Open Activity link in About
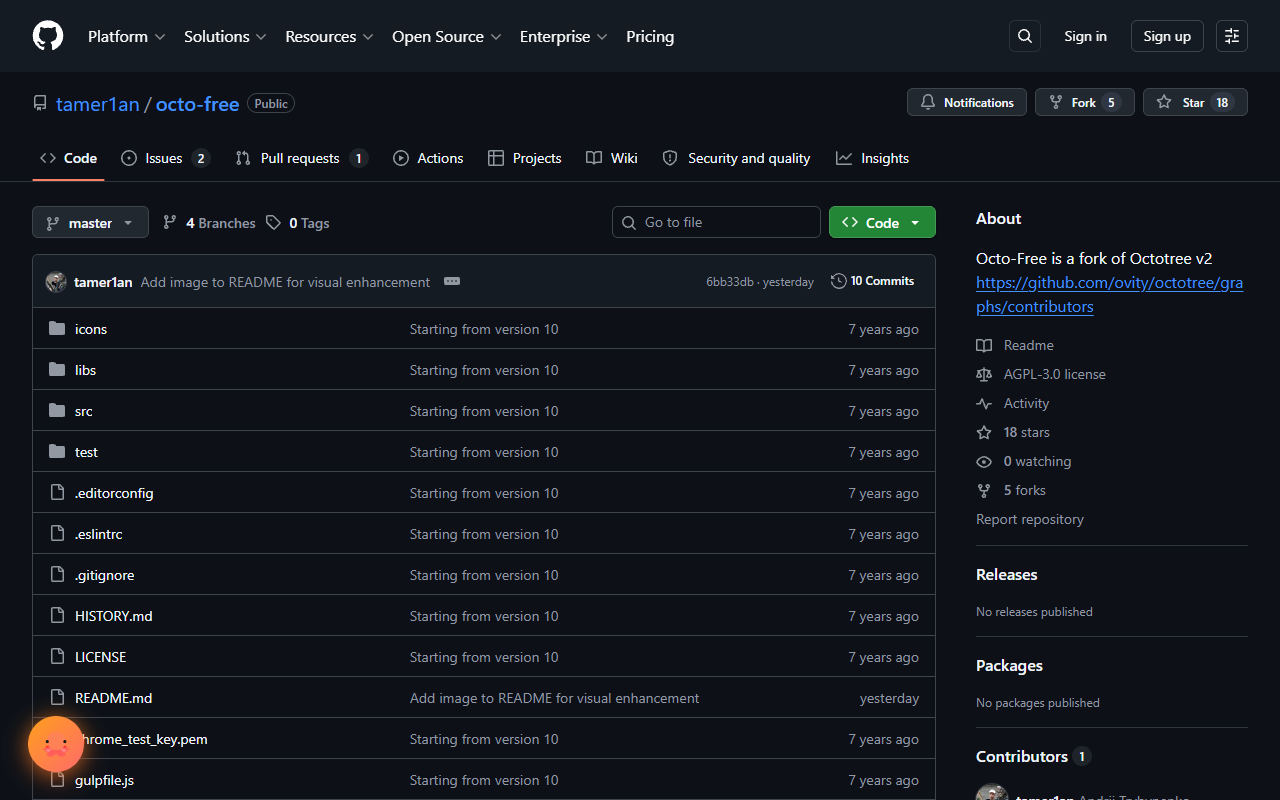This screenshot has height=800, width=1280. (1013, 403)
